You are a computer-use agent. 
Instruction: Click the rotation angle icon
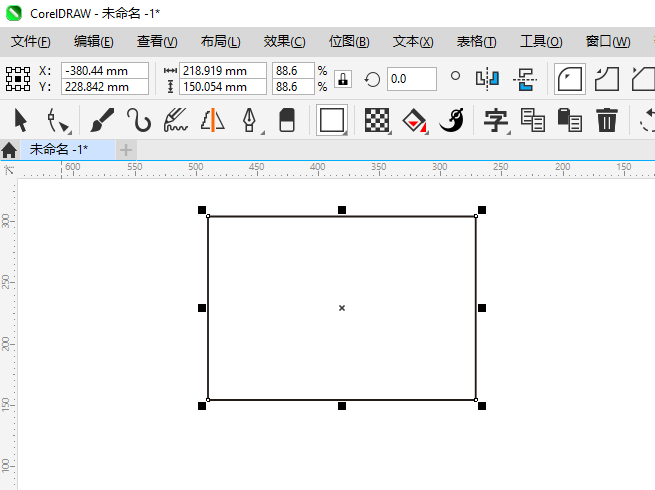pos(372,79)
